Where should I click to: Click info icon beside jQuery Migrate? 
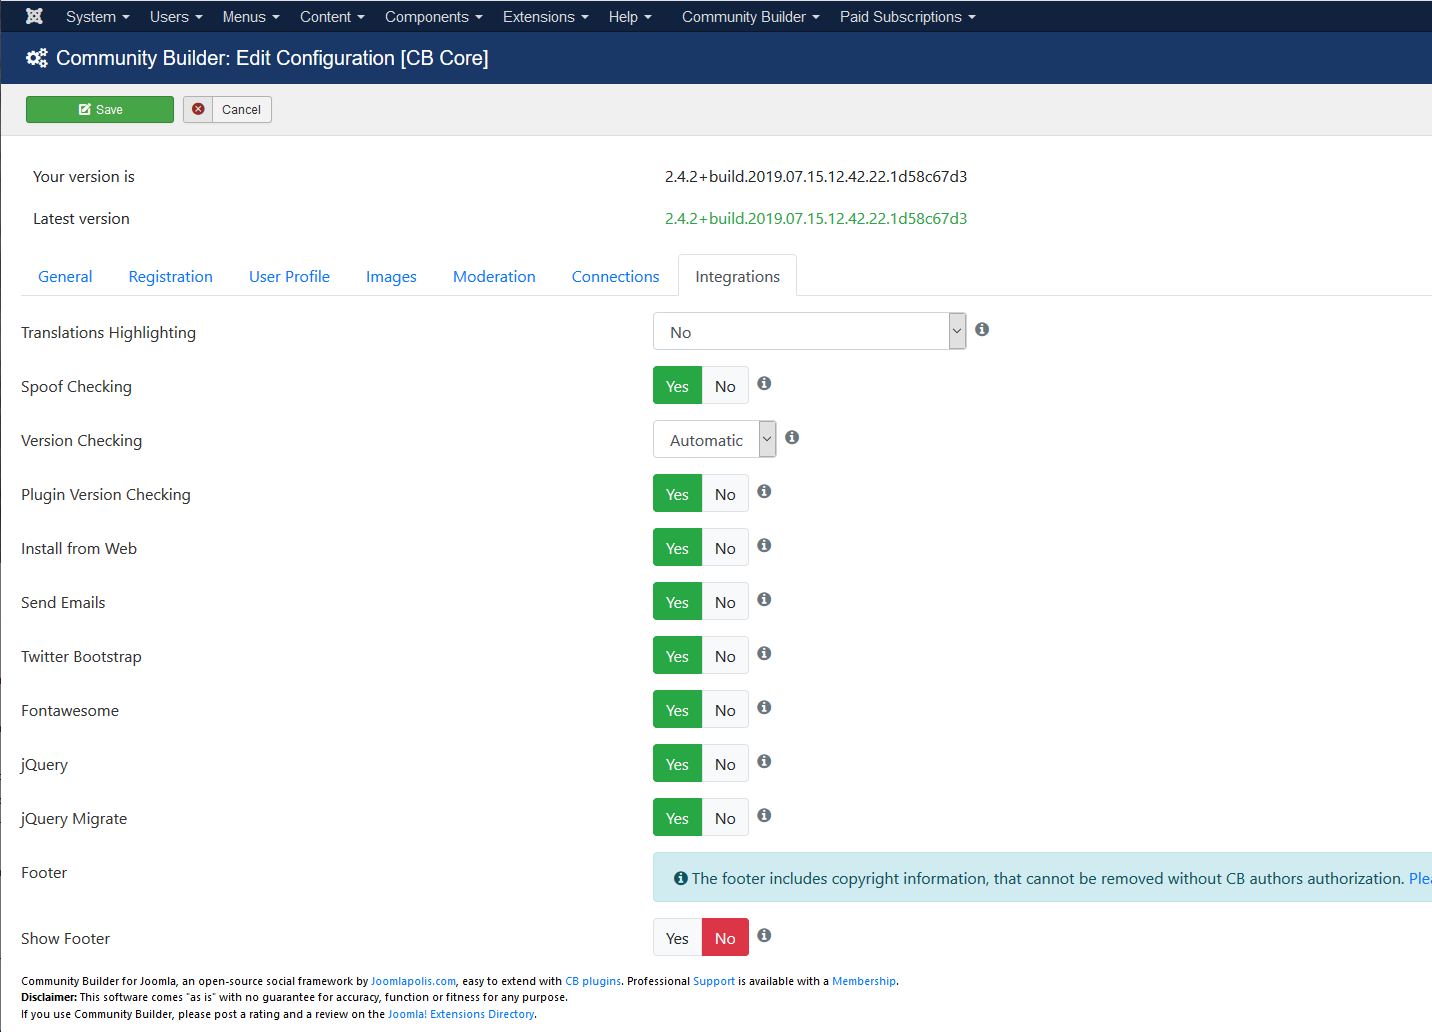coord(764,815)
